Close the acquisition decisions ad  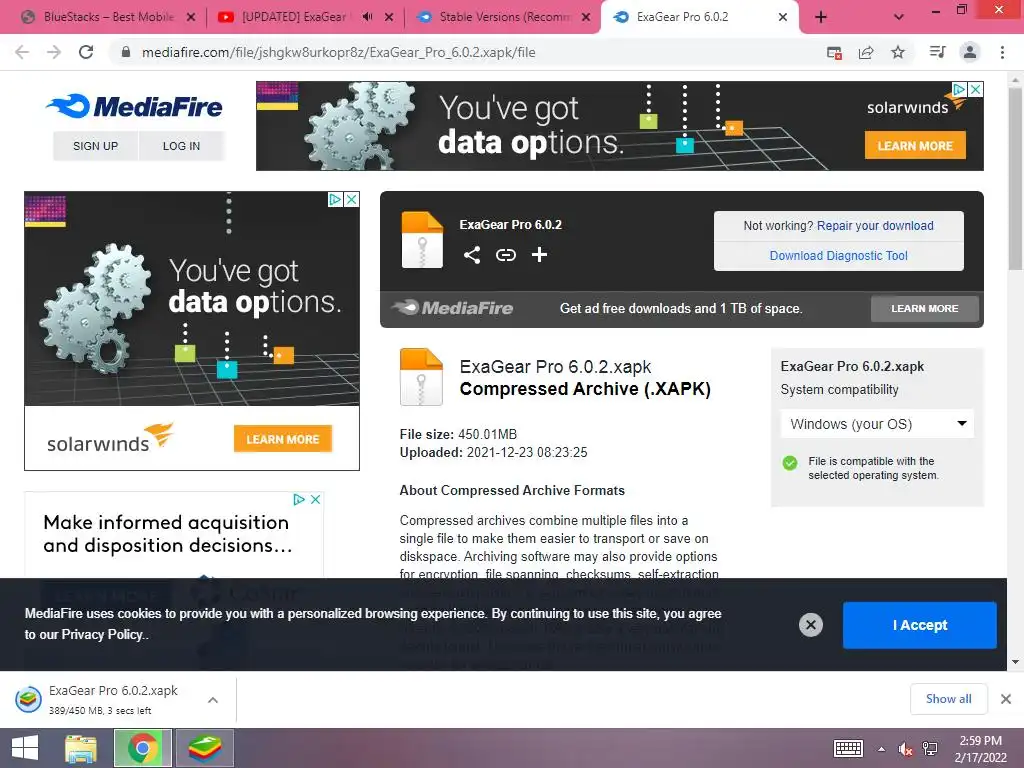315,500
